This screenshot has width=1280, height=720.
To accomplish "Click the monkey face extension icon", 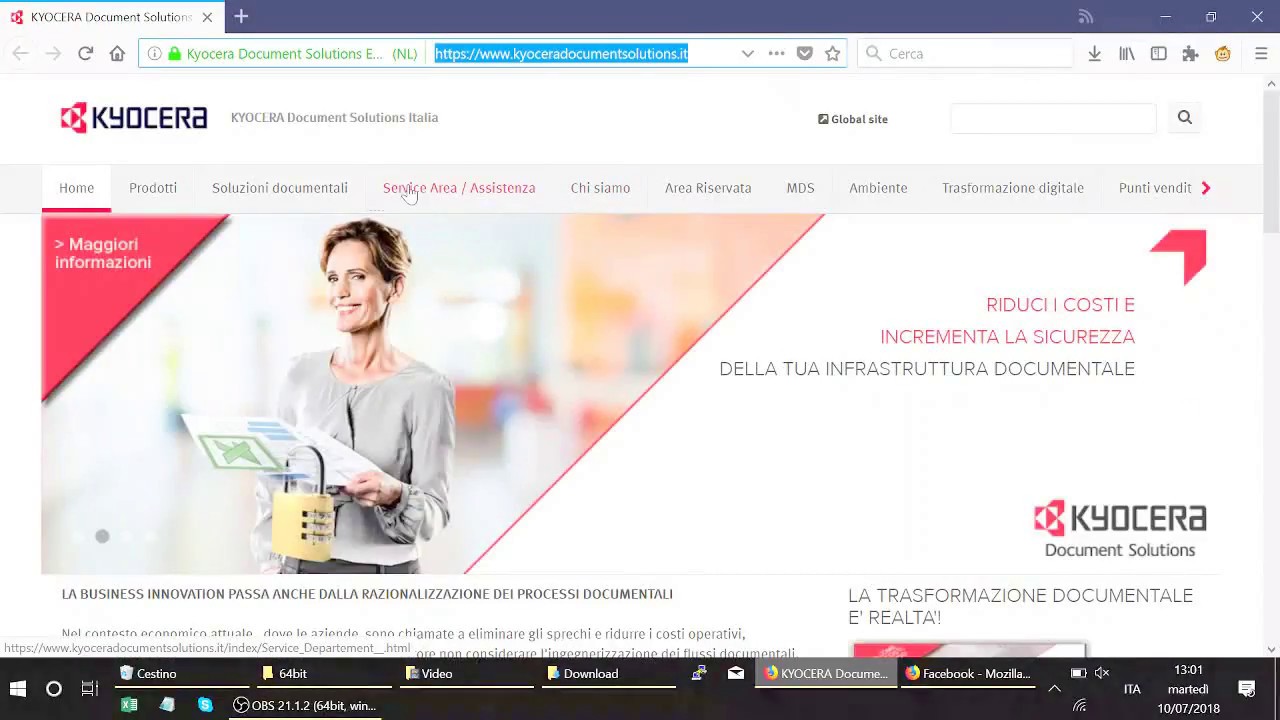I will [1223, 54].
